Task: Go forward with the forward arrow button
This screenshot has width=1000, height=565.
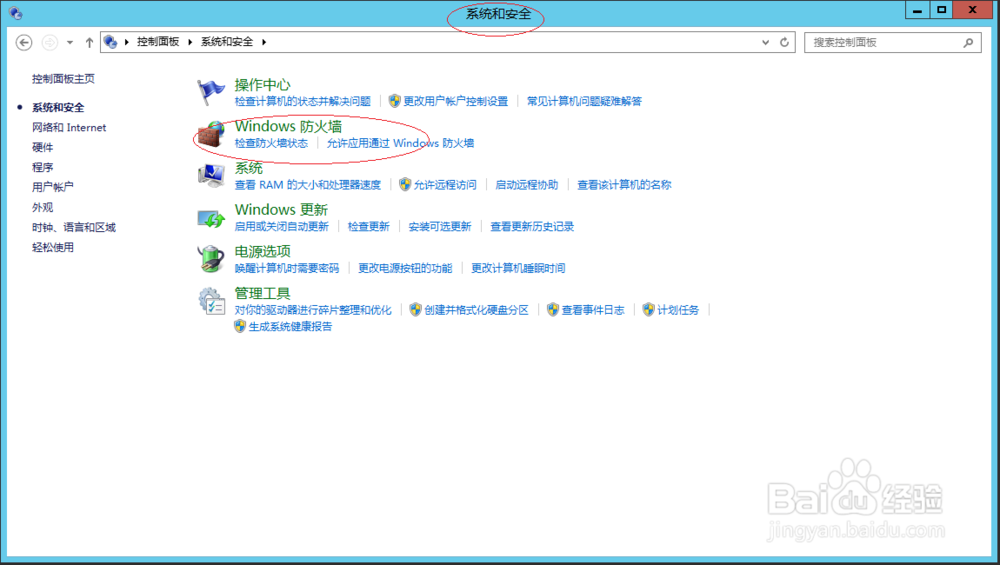Action: 49,42
